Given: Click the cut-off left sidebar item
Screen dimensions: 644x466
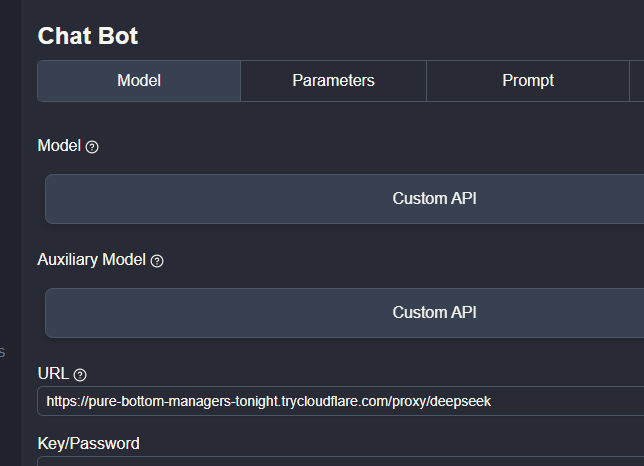Looking at the screenshot, I should pyautogui.click(x=3, y=352).
